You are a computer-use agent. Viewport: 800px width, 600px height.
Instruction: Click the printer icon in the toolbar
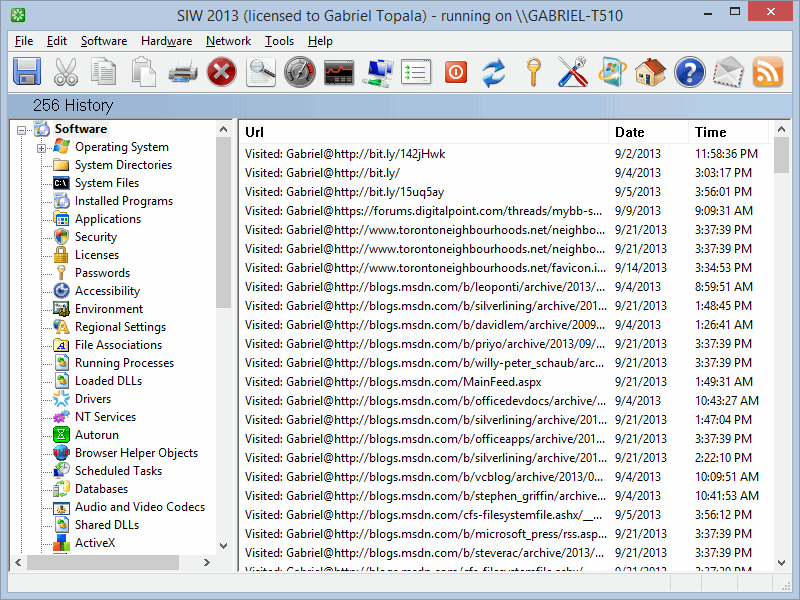pyautogui.click(x=183, y=72)
